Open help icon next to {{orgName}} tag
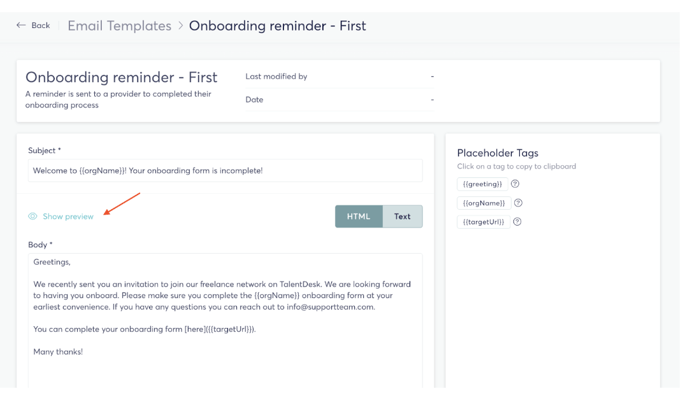This screenshot has height=403, width=688. pyautogui.click(x=518, y=203)
